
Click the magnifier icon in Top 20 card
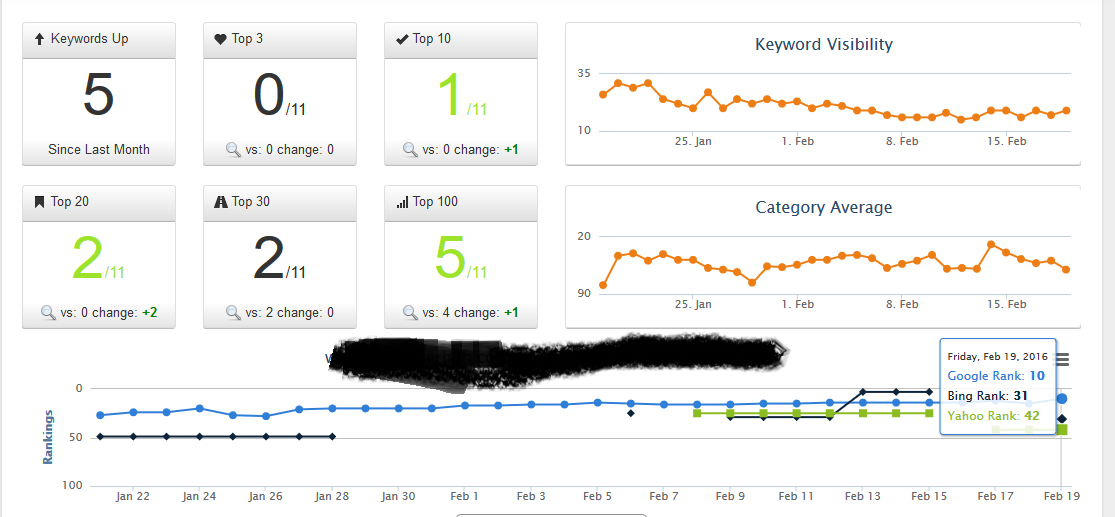coord(48,312)
